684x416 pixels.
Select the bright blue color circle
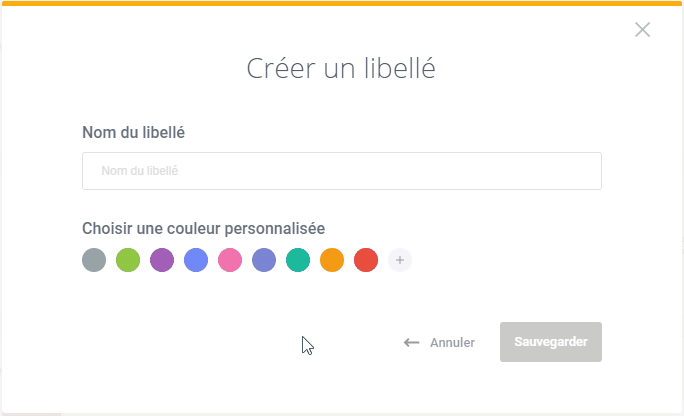196,260
